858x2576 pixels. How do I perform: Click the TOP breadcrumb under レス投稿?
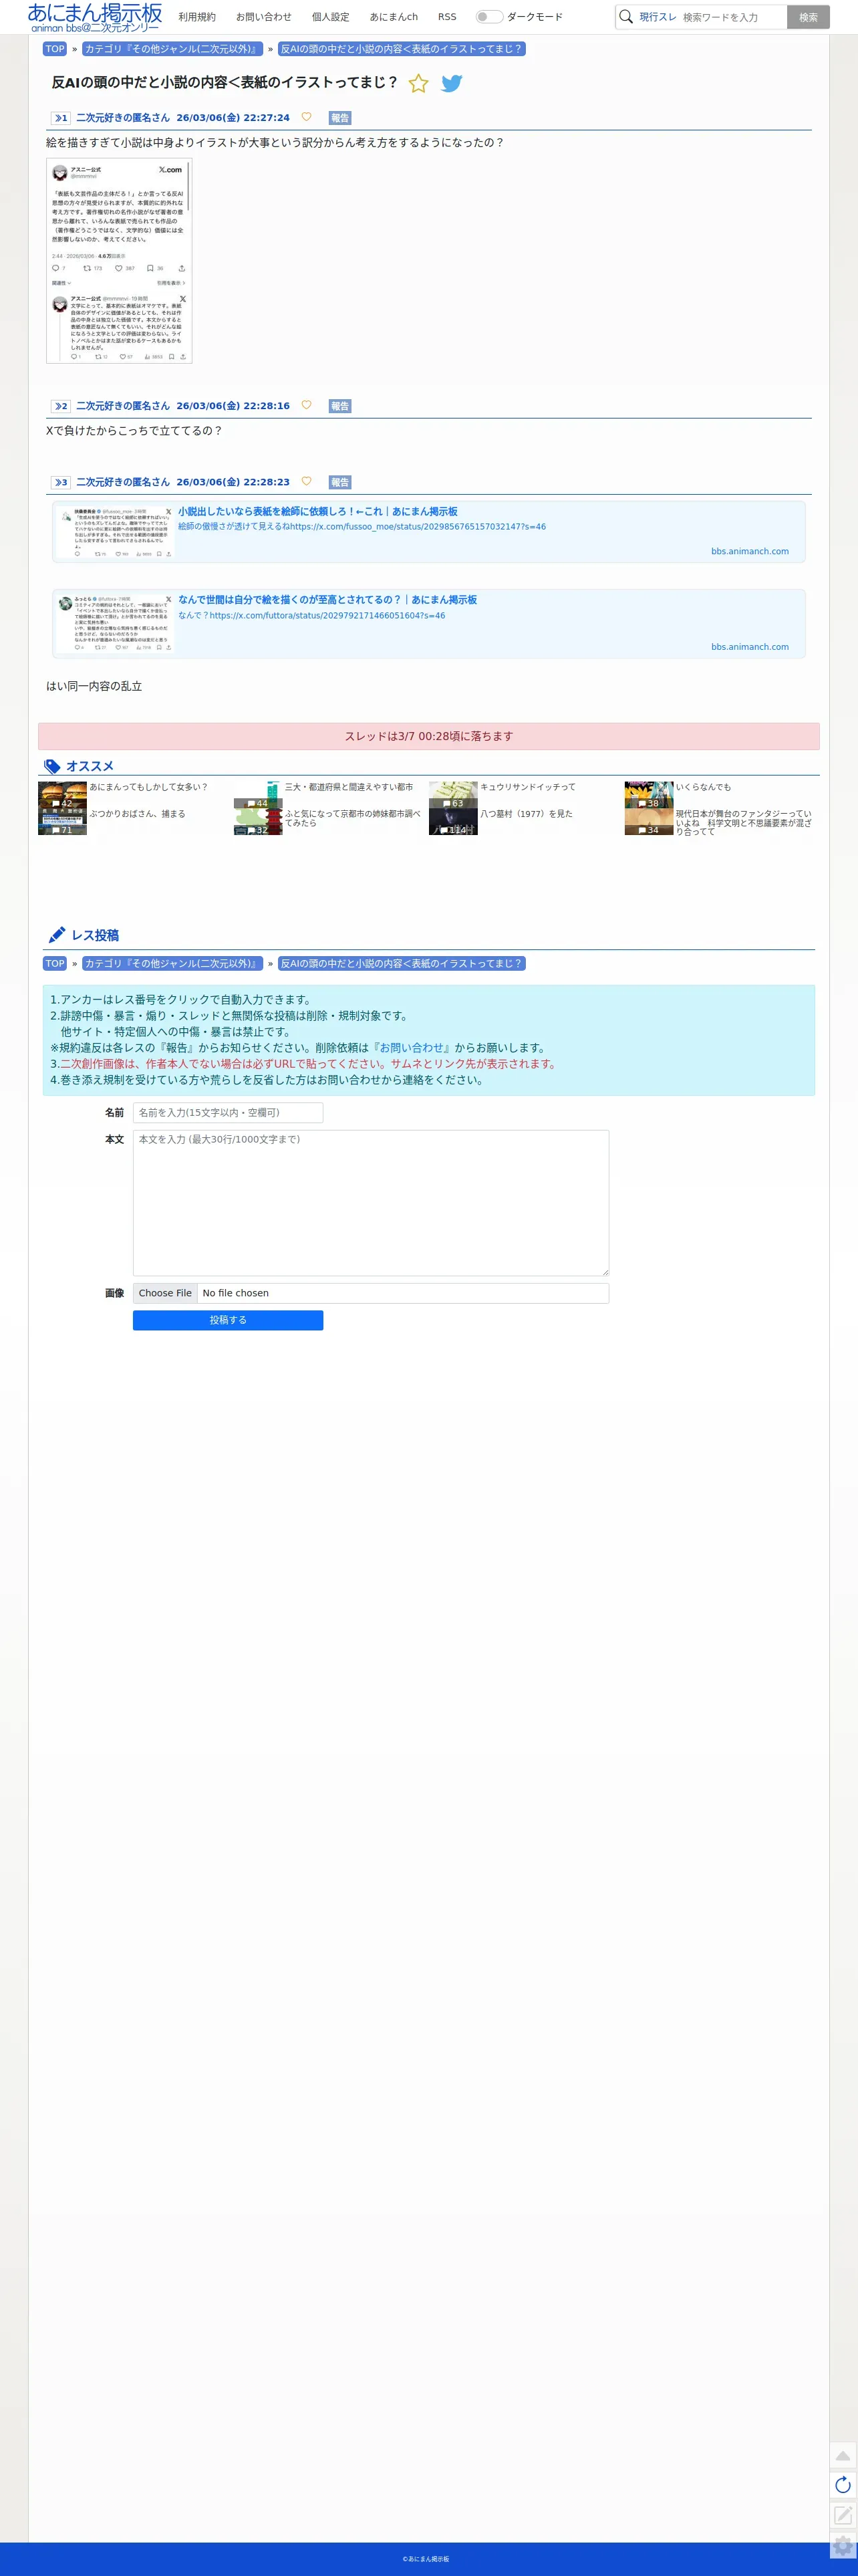[55, 964]
